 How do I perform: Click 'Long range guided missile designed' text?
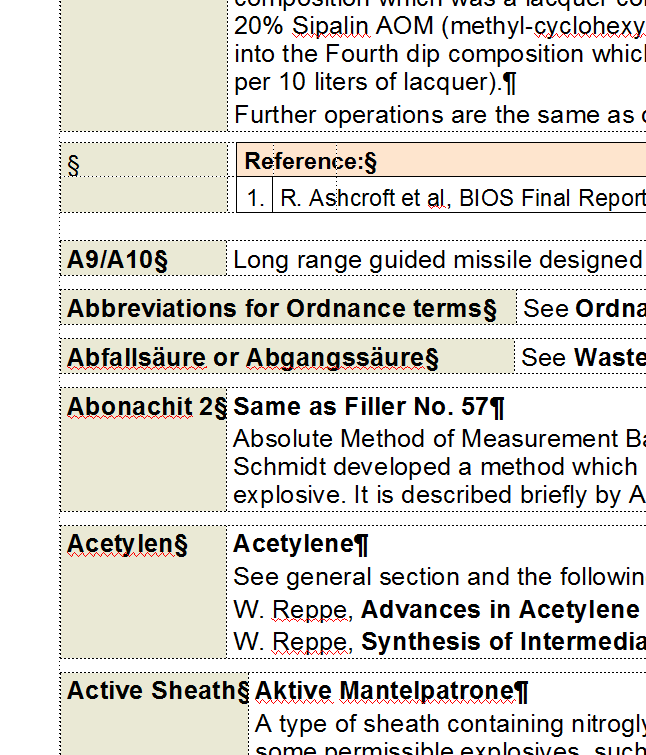click(438, 260)
